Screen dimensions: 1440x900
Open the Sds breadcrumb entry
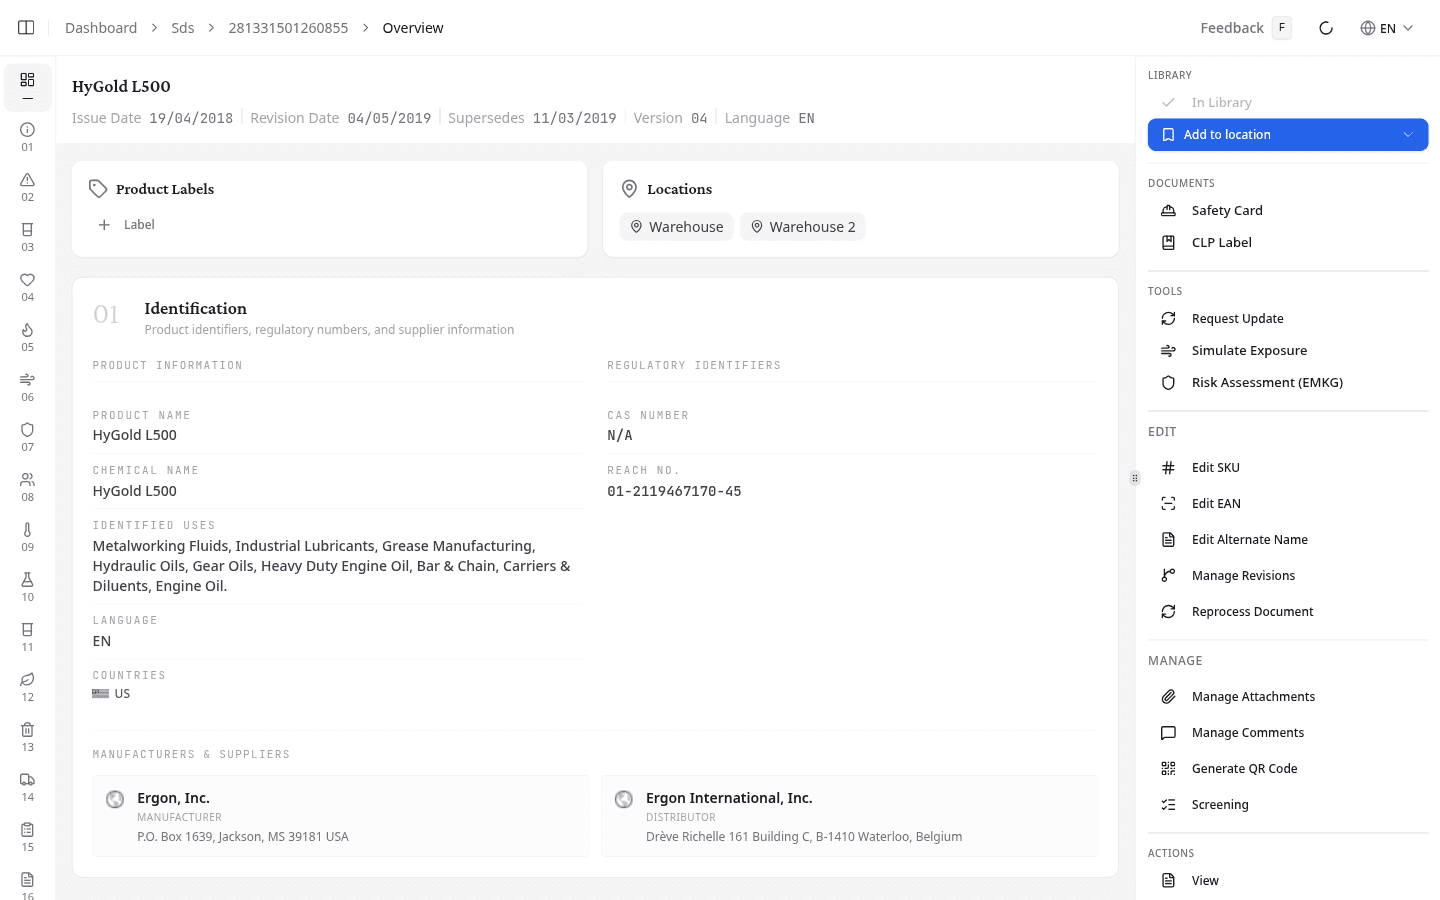182,27
